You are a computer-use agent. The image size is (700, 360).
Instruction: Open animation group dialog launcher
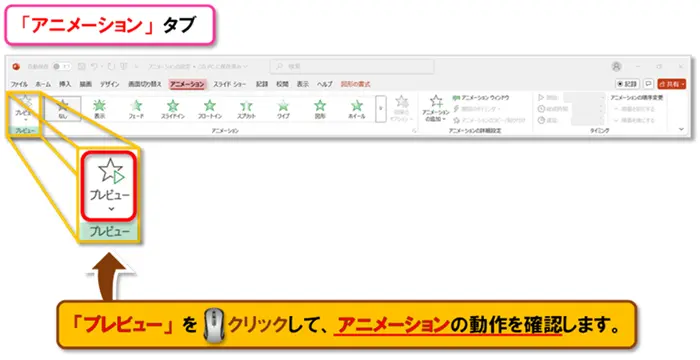point(414,131)
